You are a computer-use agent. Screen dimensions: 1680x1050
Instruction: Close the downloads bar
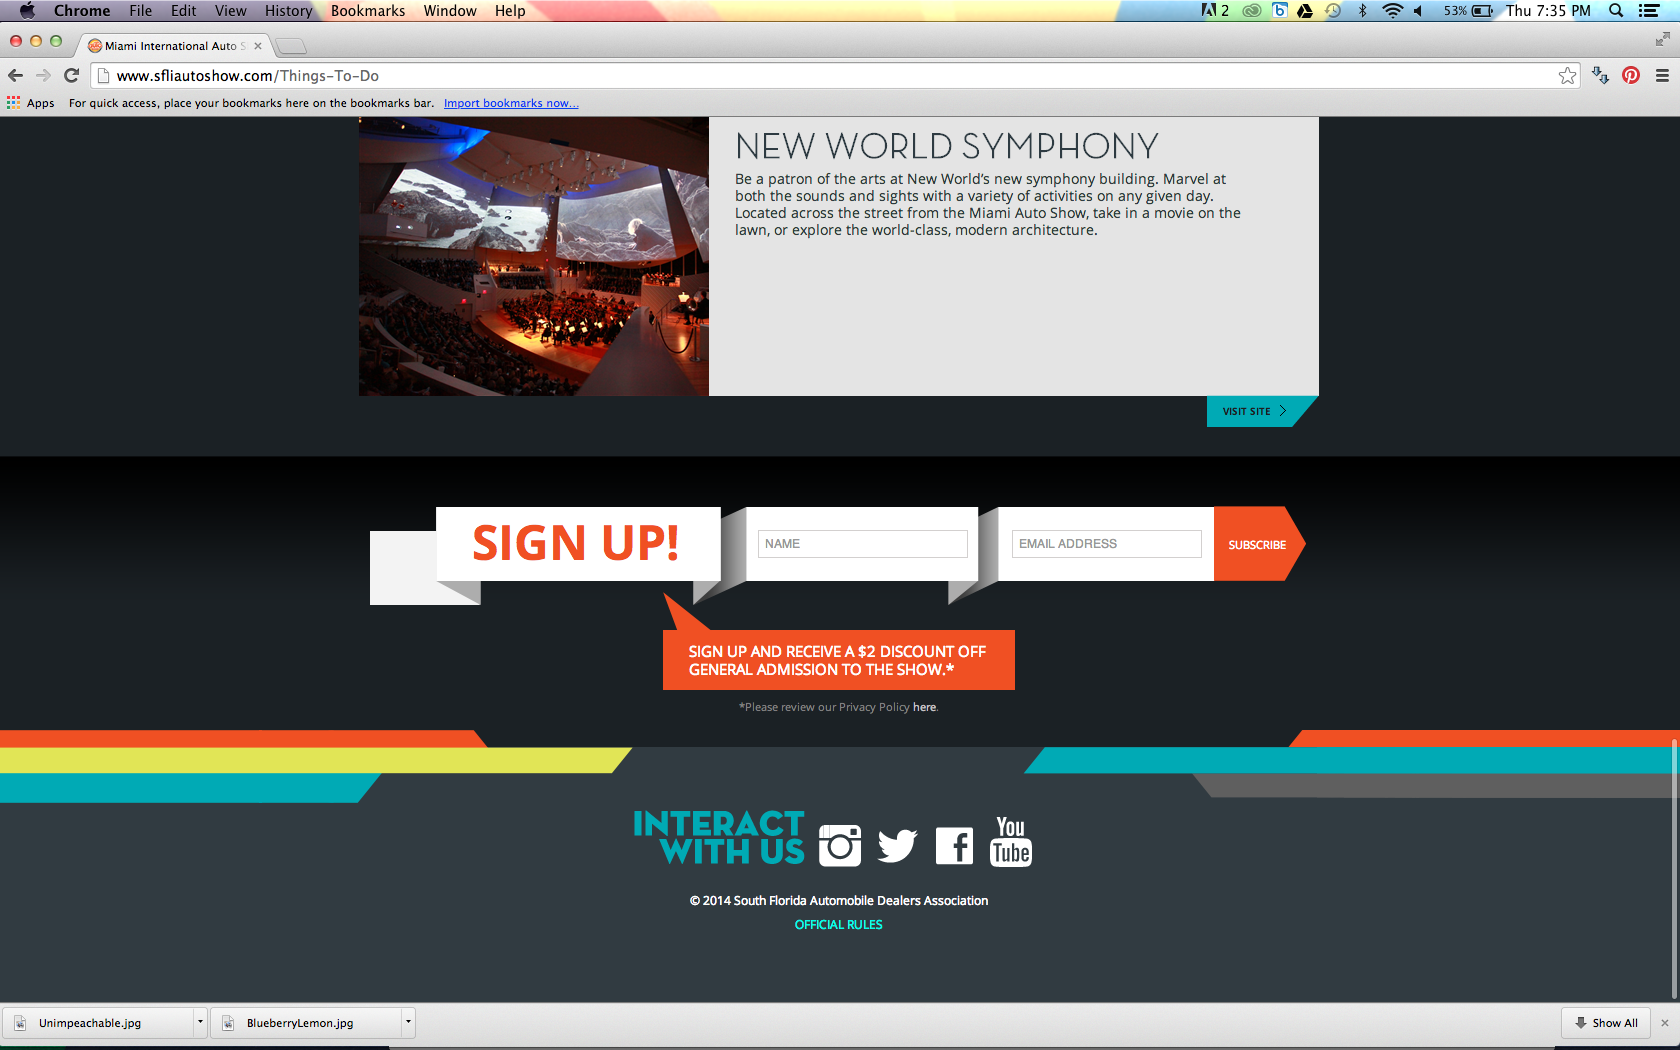(1665, 1023)
